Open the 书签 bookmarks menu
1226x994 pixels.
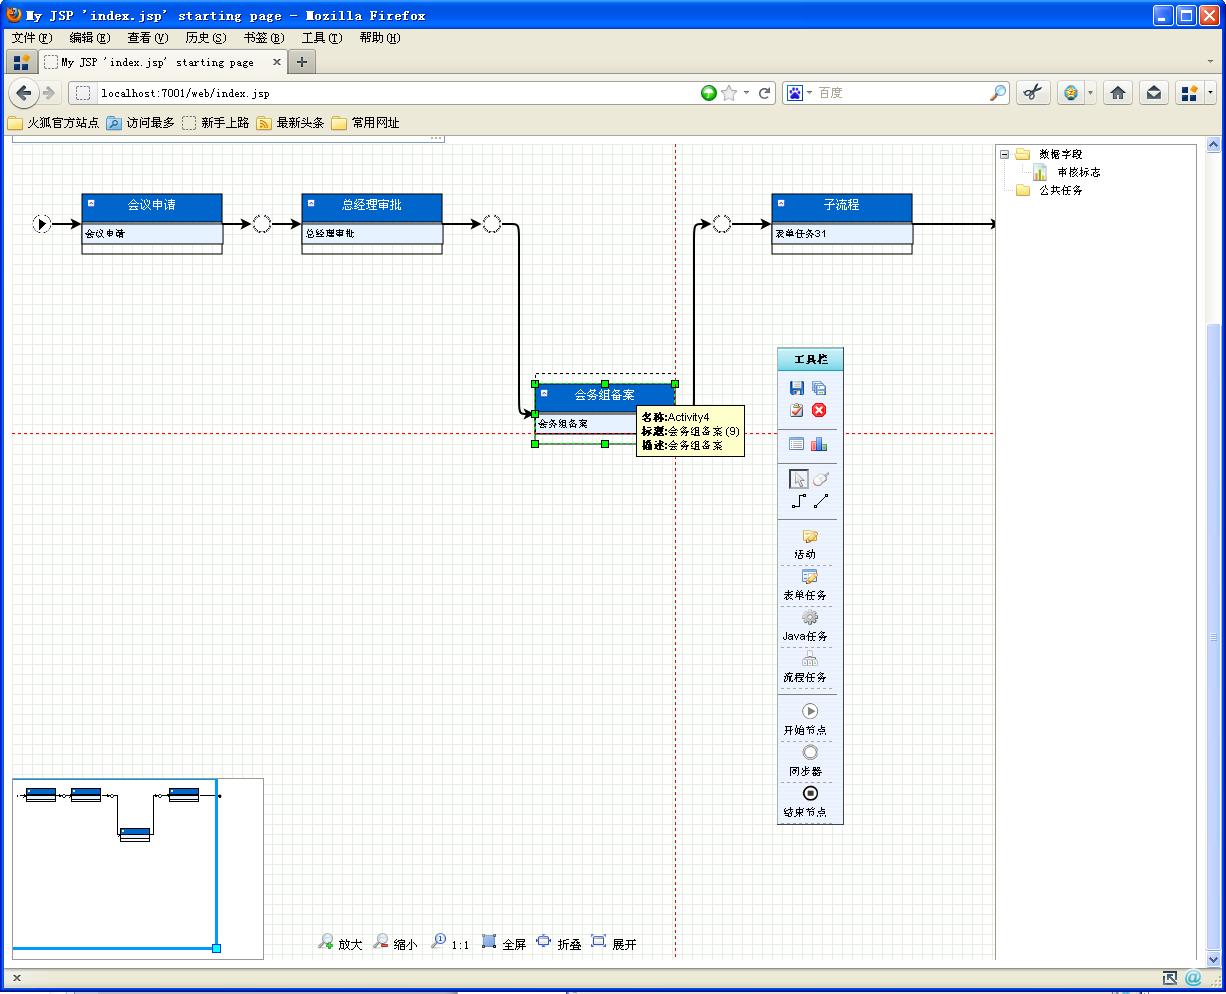click(x=263, y=38)
